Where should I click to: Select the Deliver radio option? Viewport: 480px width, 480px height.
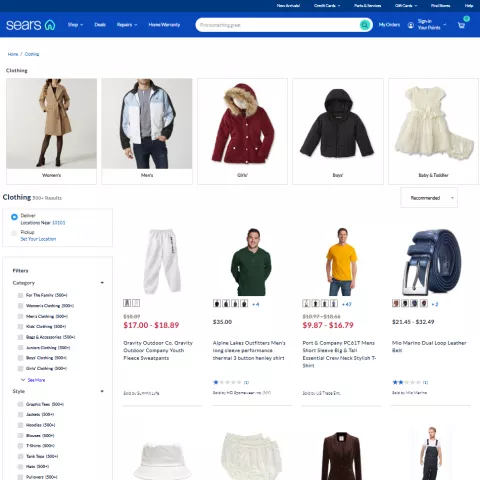(14, 217)
